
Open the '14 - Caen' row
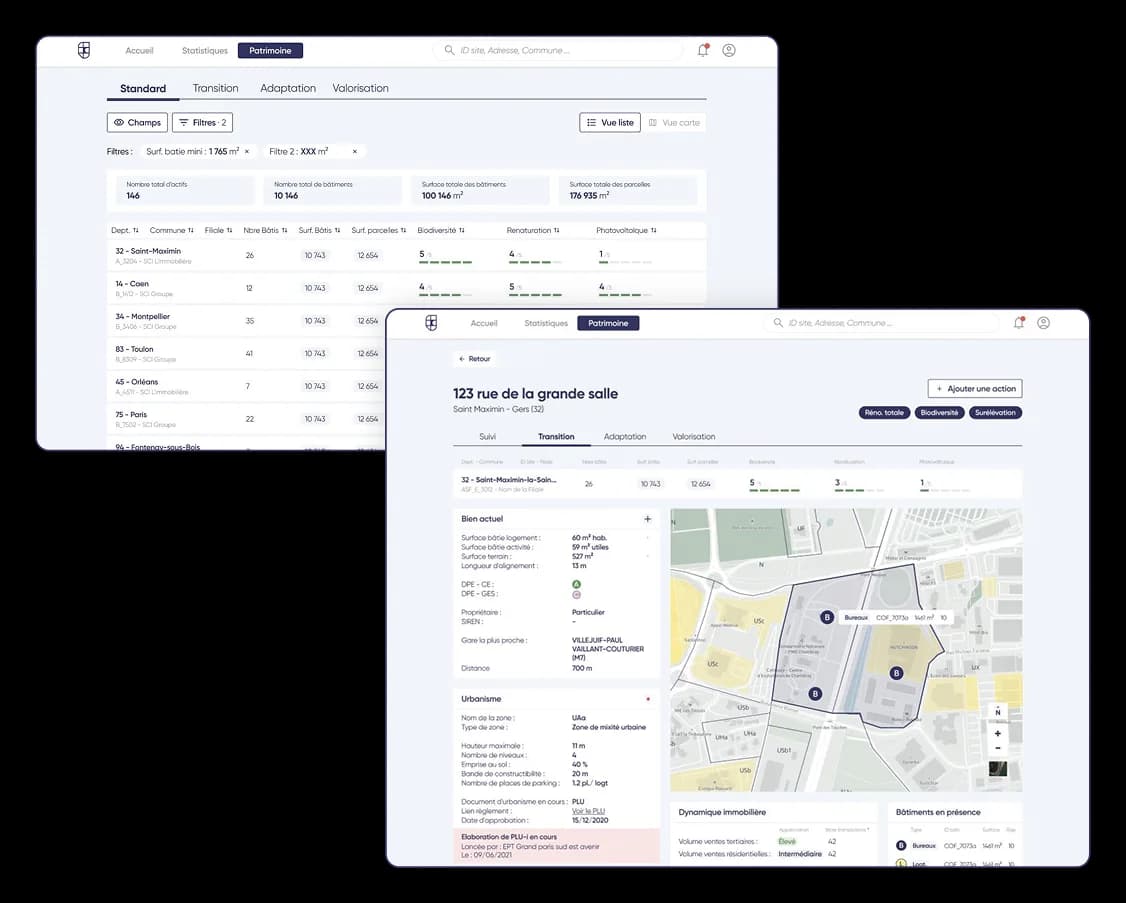coord(406,288)
